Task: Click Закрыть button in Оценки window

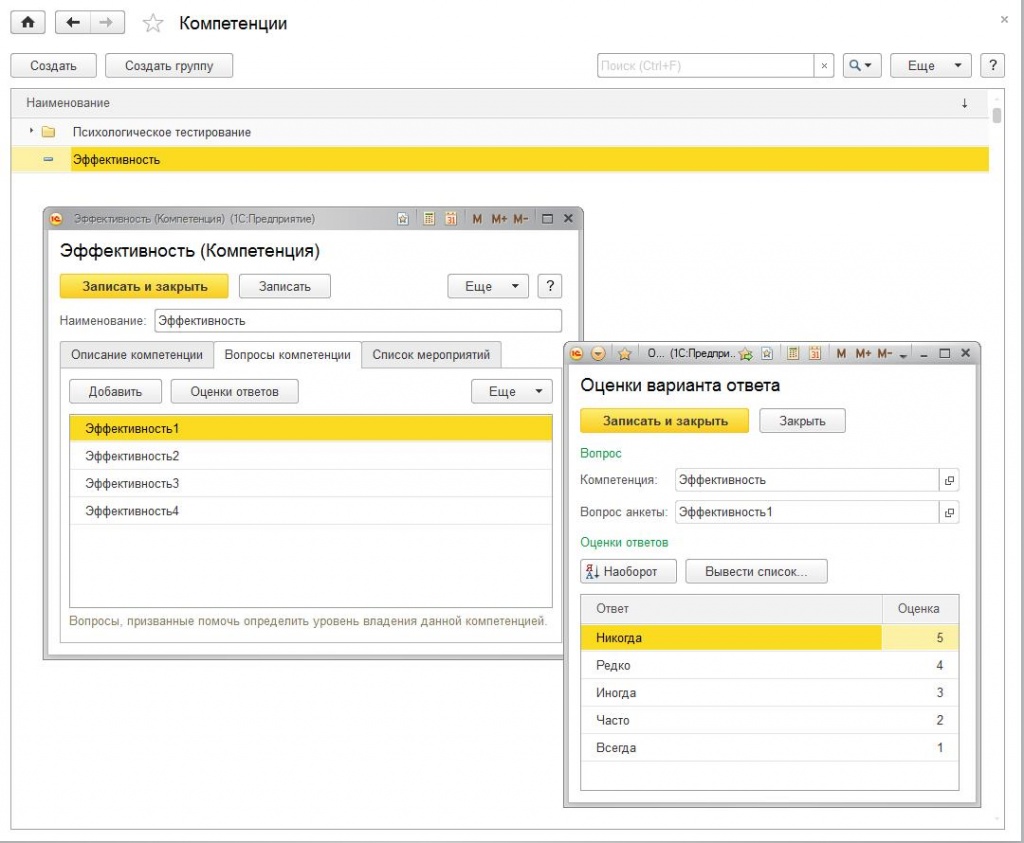Action: [x=802, y=421]
